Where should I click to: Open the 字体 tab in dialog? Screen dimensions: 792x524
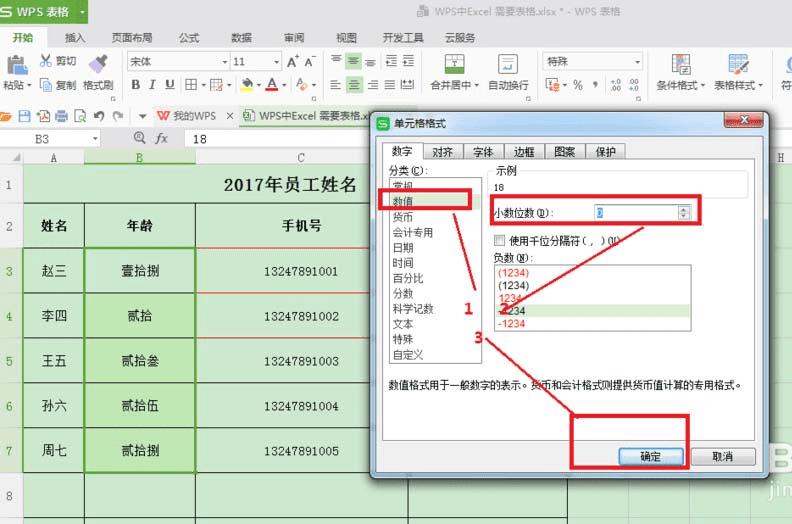483,152
